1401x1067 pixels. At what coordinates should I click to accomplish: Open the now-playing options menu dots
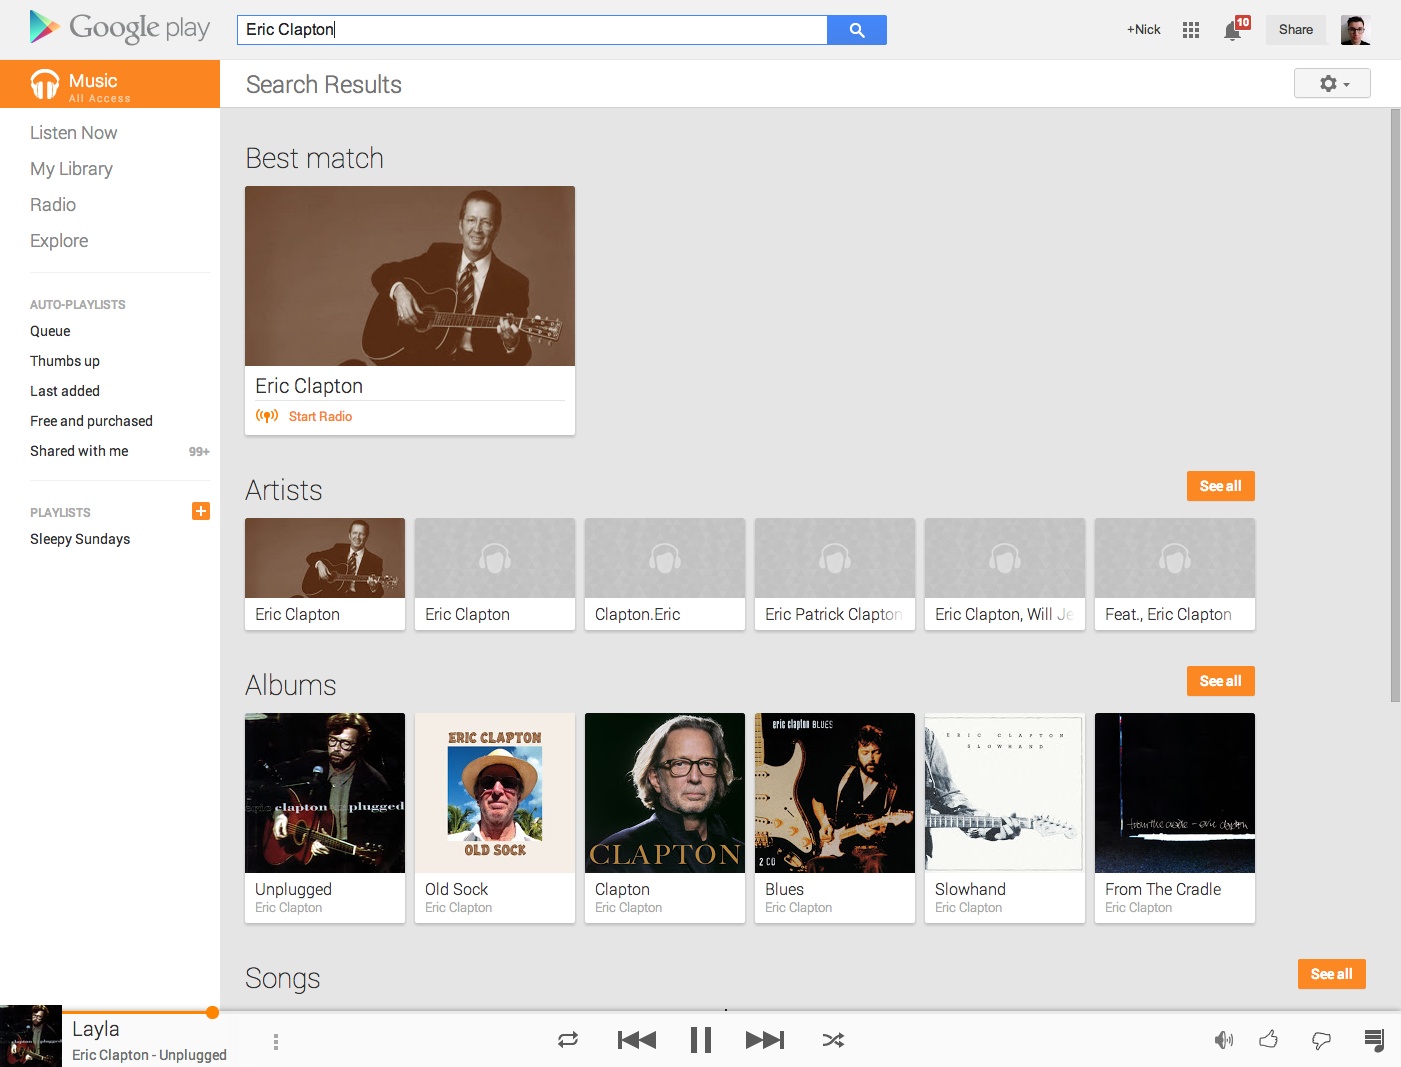(x=276, y=1041)
